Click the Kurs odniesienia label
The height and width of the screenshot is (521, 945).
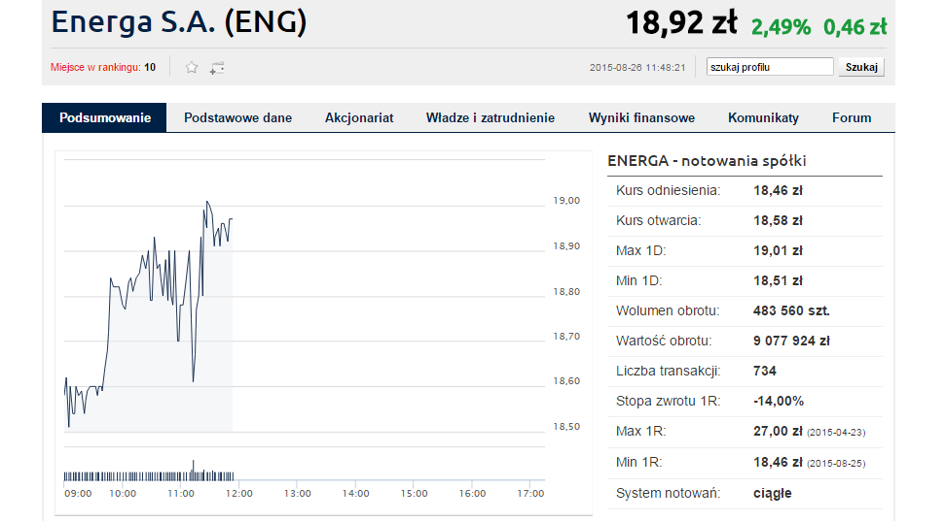[x=668, y=191]
